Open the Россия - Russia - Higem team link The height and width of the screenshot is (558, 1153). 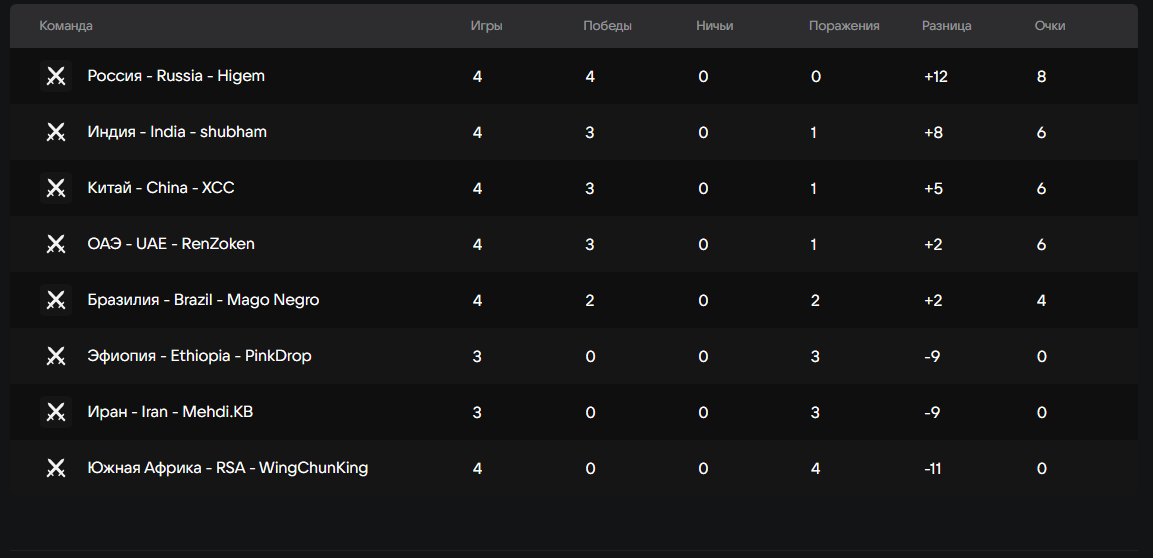coord(176,76)
